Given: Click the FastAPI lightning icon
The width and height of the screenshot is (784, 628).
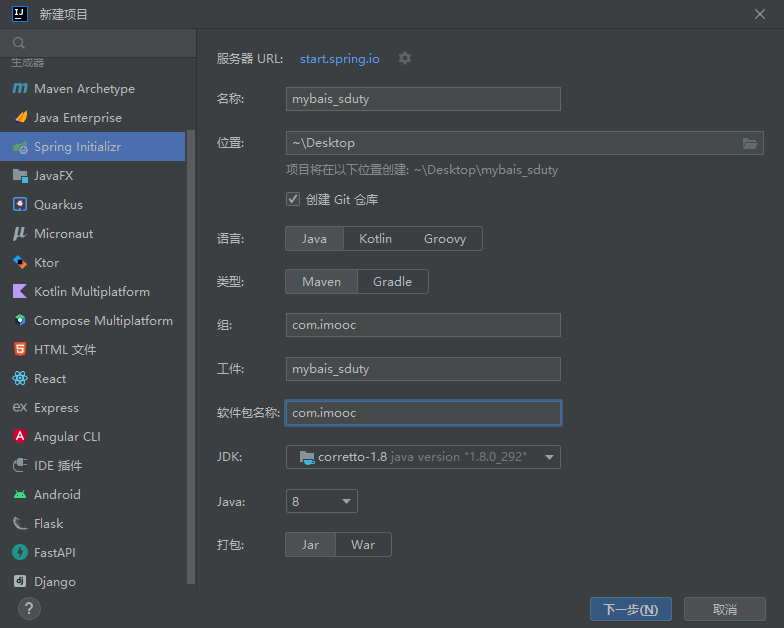Looking at the screenshot, I should click(20, 552).
